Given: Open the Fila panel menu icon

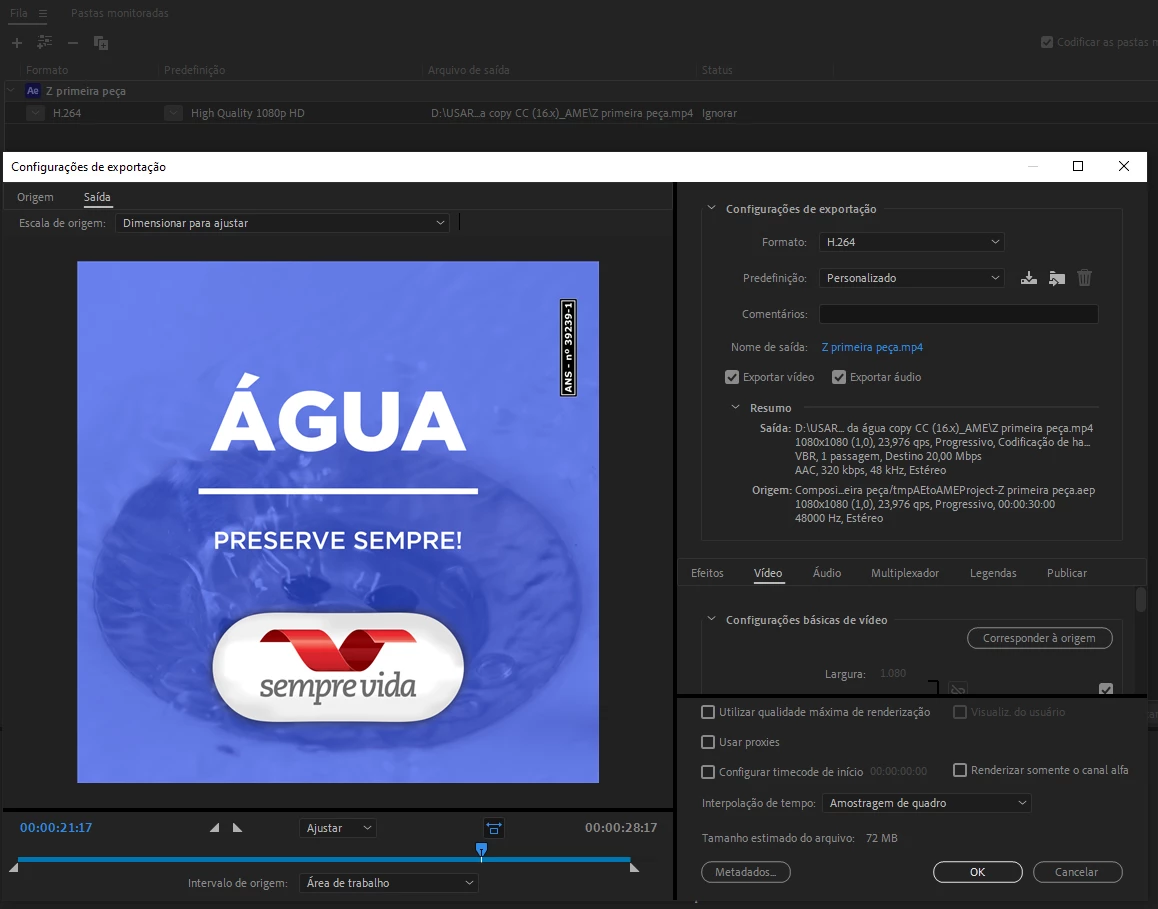Looking at the screenshot, I should pos(43,13).
